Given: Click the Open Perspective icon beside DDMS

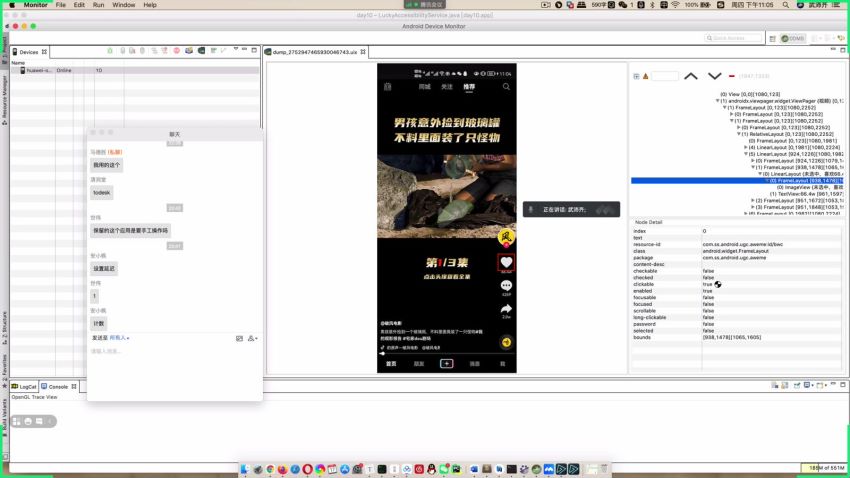Looking at the screenshot, I should pyautogui.click(x=772, y=38).
